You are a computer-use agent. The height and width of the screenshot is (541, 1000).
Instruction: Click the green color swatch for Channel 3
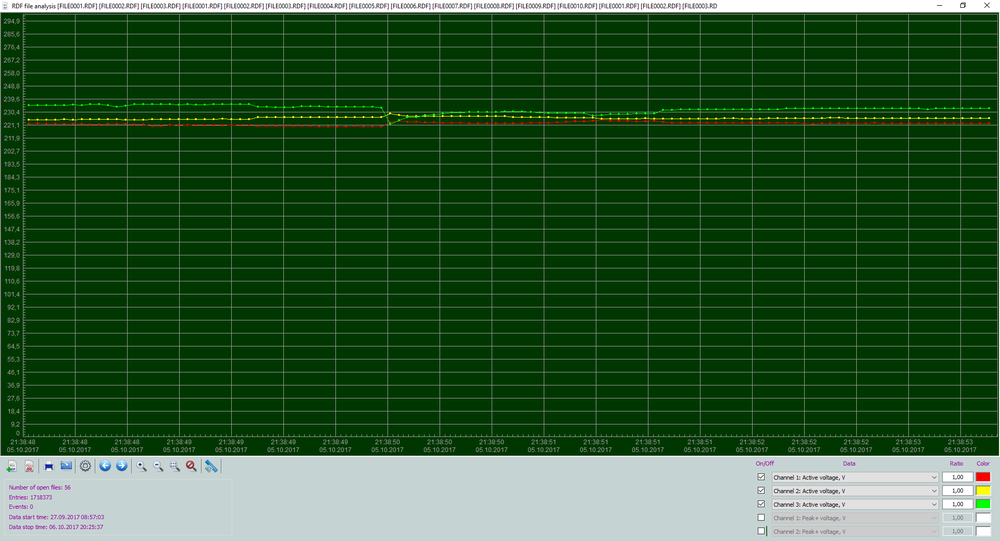pos(983,504)
